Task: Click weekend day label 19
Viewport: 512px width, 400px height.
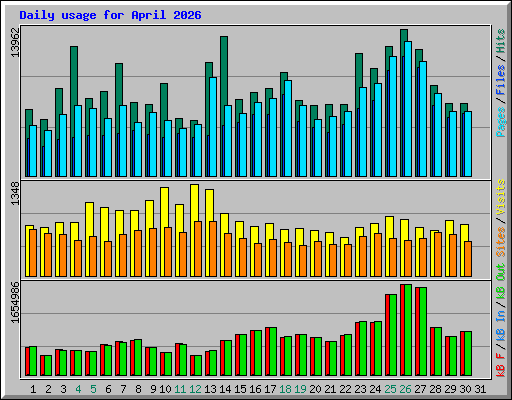Action: (x=300, y=389)
